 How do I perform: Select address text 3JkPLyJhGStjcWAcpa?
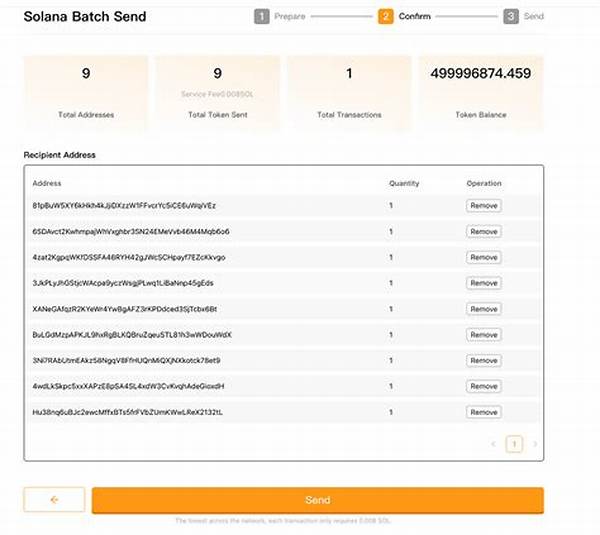click(123, 283)
